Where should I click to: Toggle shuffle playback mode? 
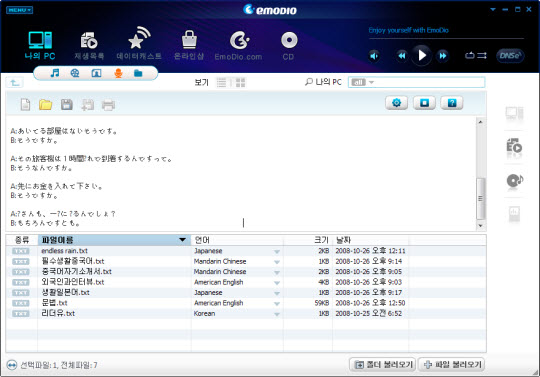click(x=482, y=55)
